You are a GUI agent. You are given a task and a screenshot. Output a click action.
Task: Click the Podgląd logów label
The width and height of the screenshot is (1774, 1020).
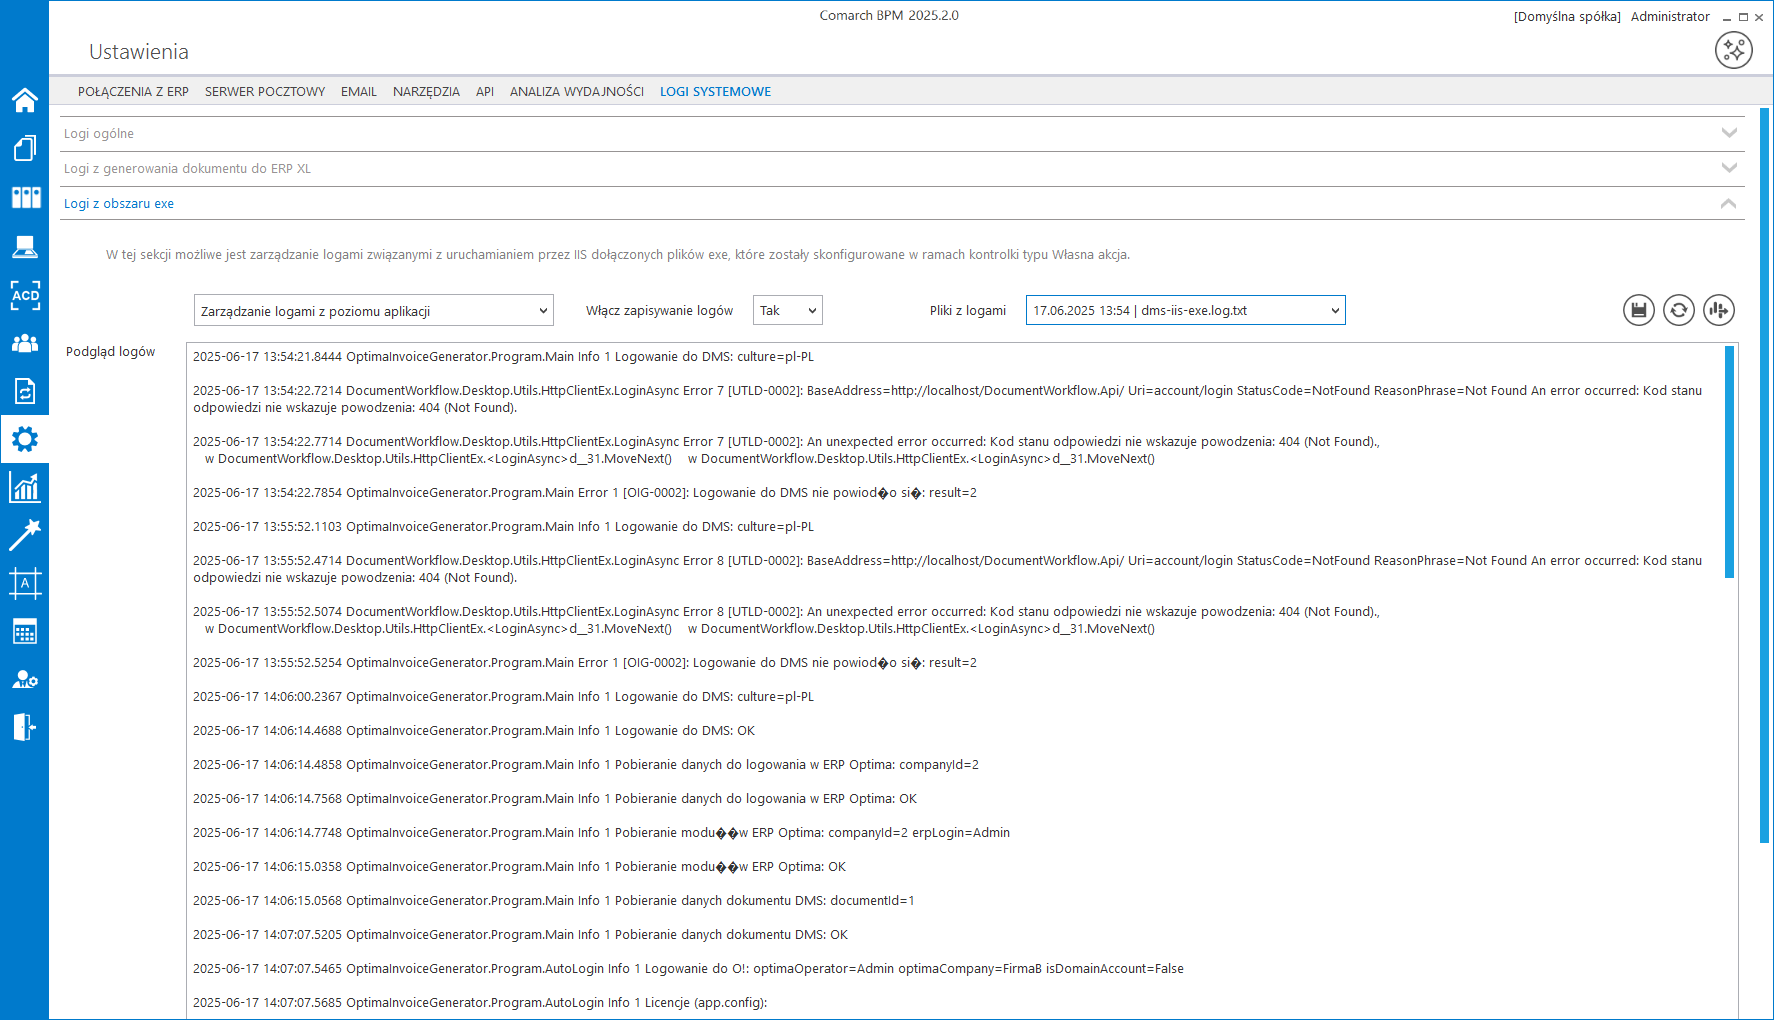[110, 351]
